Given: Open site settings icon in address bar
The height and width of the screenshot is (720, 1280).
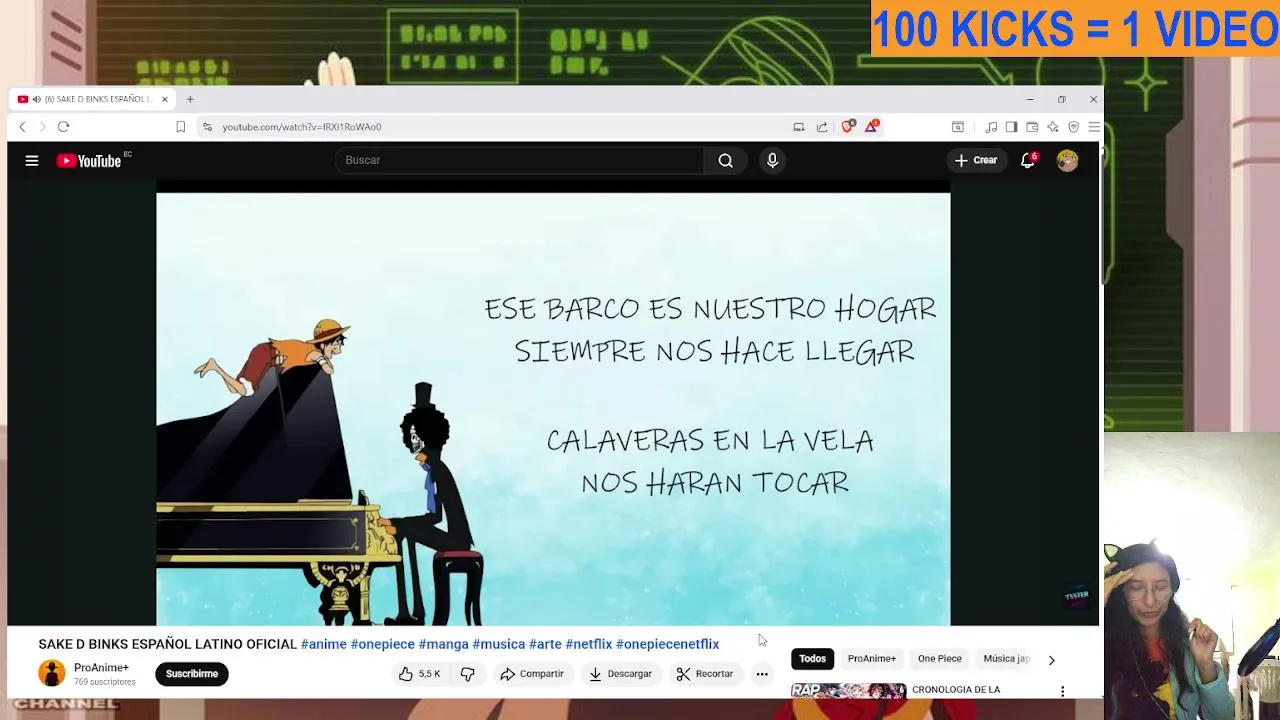Looking at the screenshot, I should coord(207,127).
